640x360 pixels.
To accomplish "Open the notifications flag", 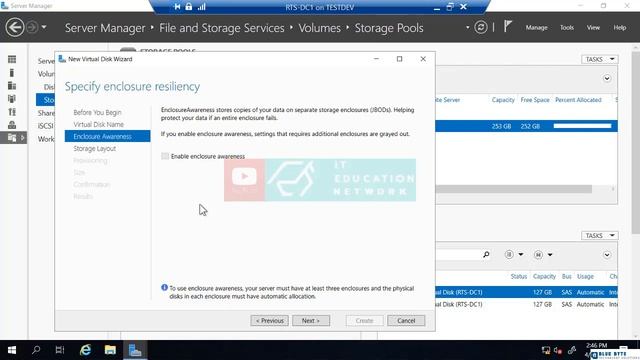I will tap(507, 27).
